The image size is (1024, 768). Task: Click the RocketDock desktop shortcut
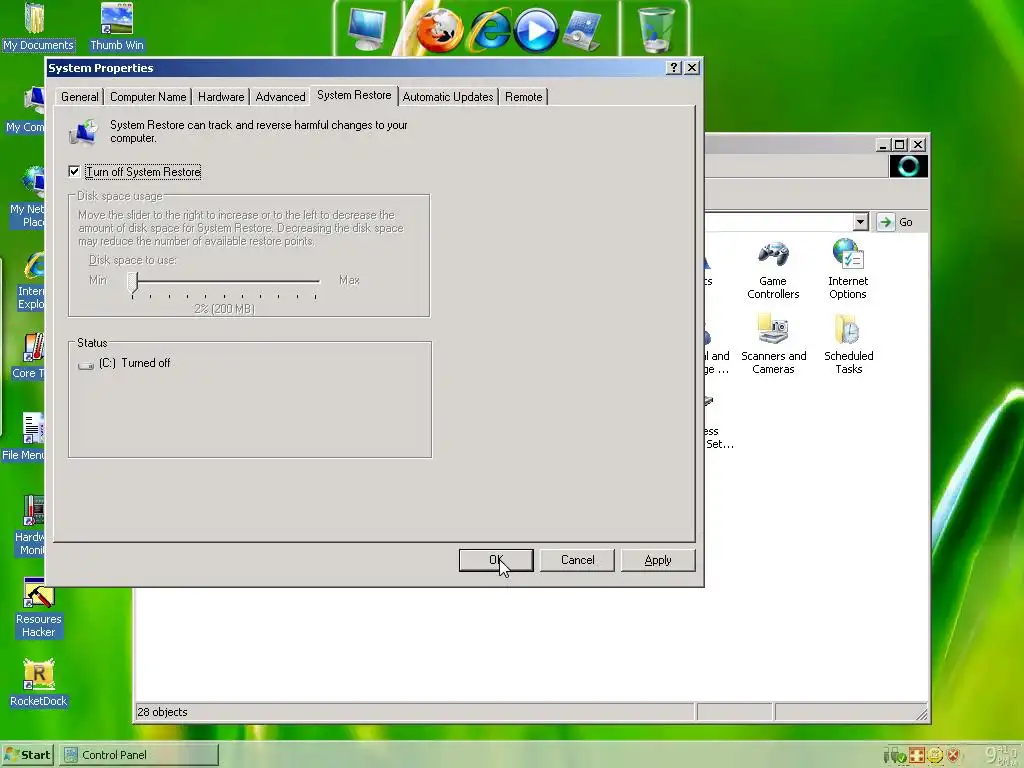[x=39, y=683]
